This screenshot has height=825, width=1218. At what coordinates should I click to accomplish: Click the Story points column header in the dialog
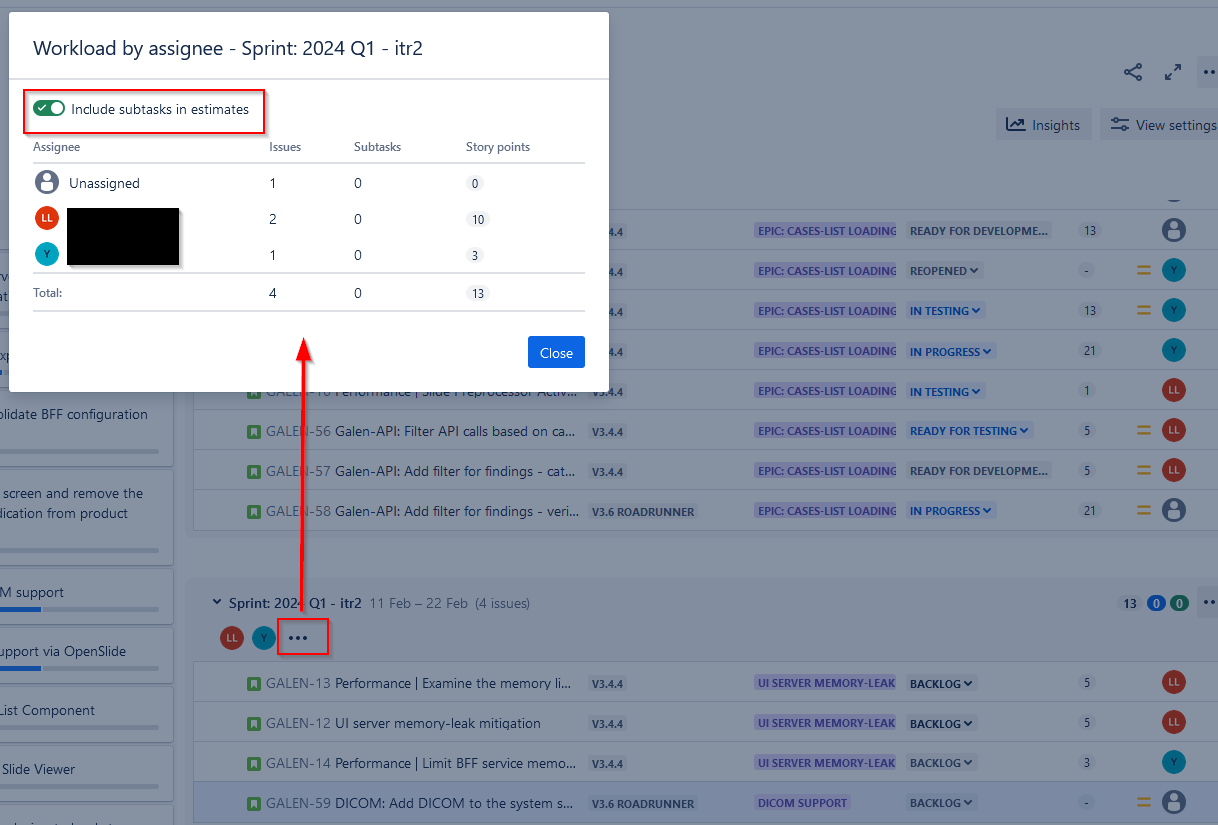pyautogui.click(x=498, y=147)
